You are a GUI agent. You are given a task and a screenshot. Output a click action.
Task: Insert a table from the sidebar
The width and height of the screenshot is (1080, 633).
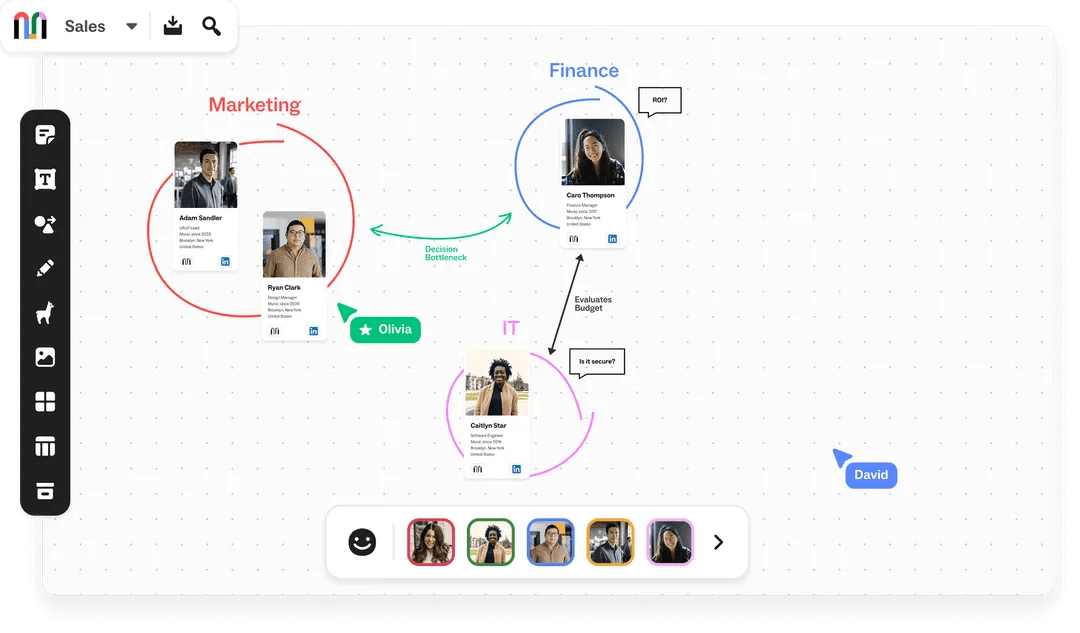coord(45,446)
